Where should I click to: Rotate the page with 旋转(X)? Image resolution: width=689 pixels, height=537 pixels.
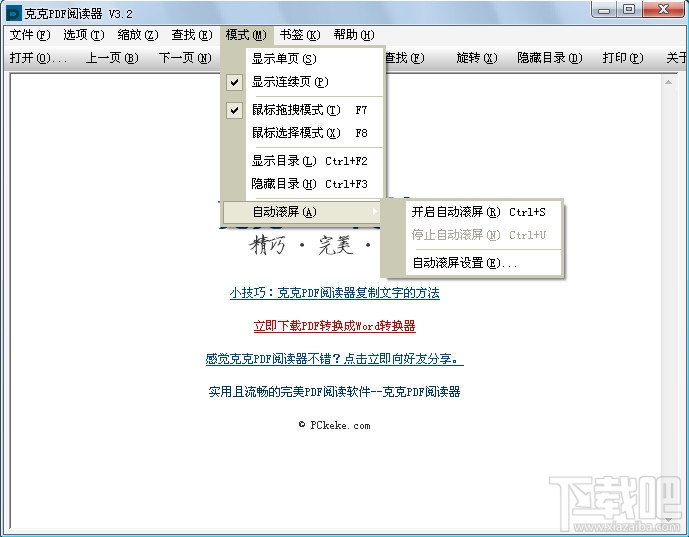pyautogui.click(x=477, y=58)
